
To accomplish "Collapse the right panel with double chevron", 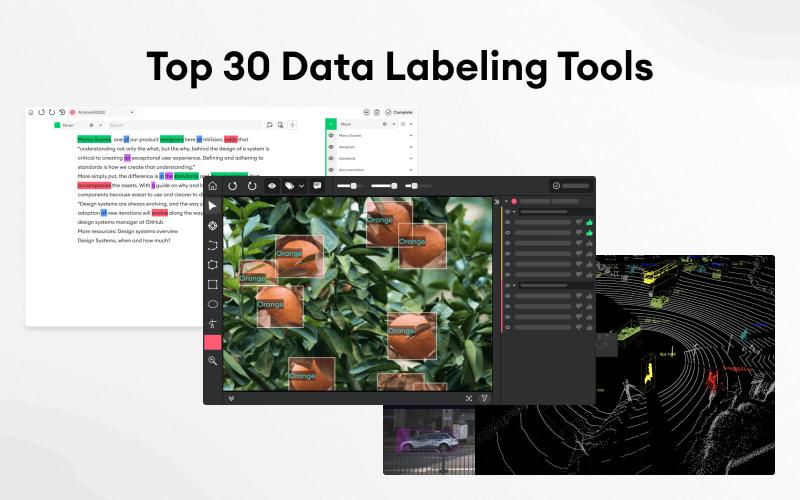I will coord(497,201).
